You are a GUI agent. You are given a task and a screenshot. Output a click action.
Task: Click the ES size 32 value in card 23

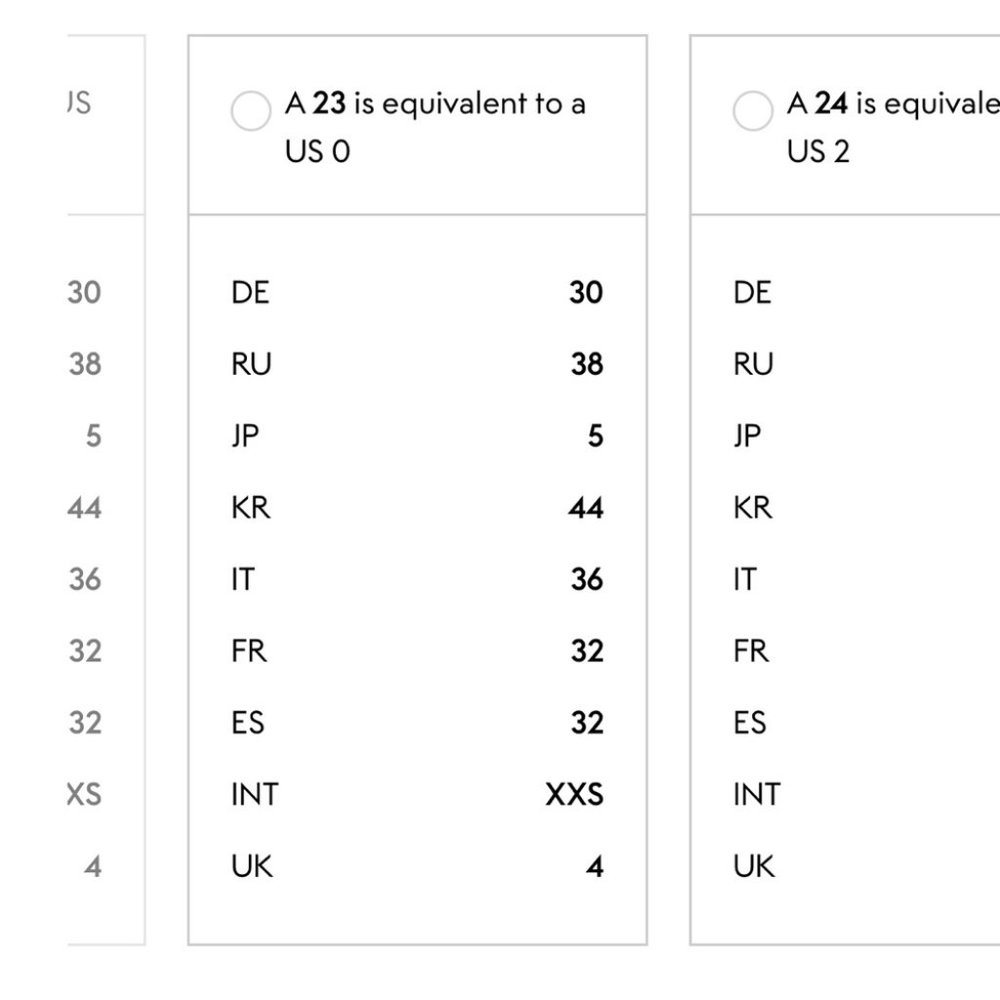pos(587,723)
